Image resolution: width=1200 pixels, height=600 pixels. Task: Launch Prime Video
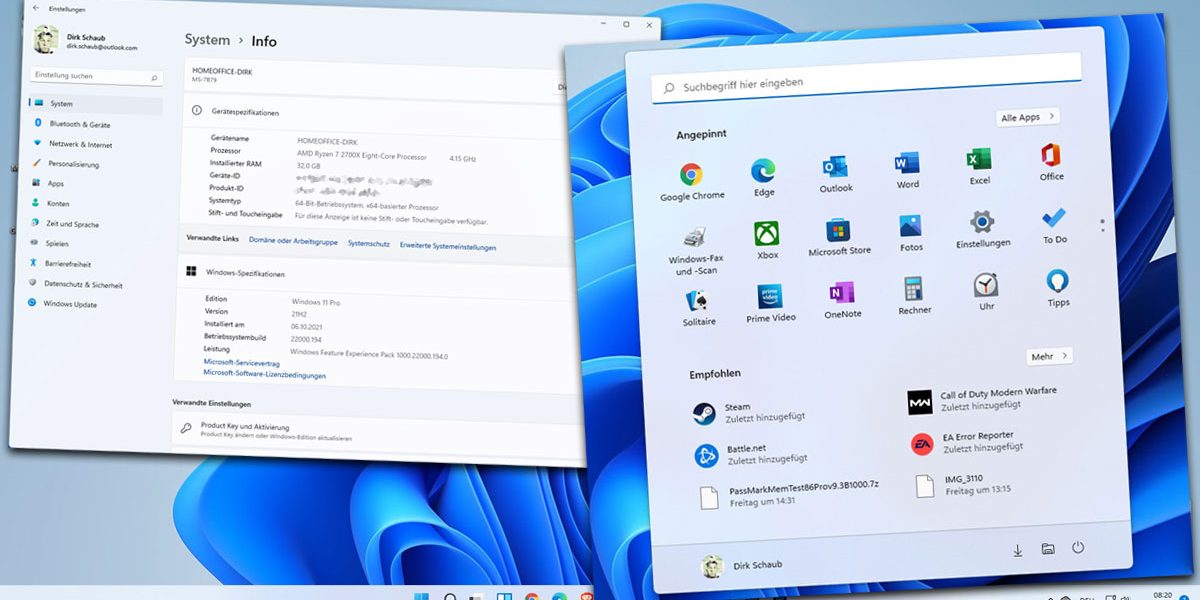point(766,293)
